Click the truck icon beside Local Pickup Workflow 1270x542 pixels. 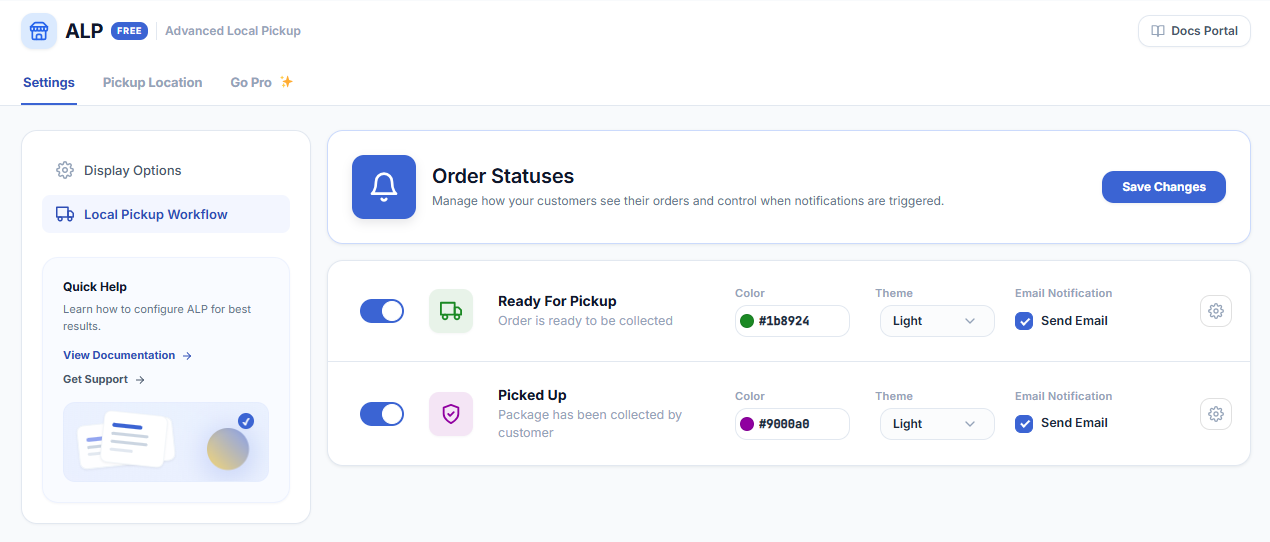coord(65,214)
